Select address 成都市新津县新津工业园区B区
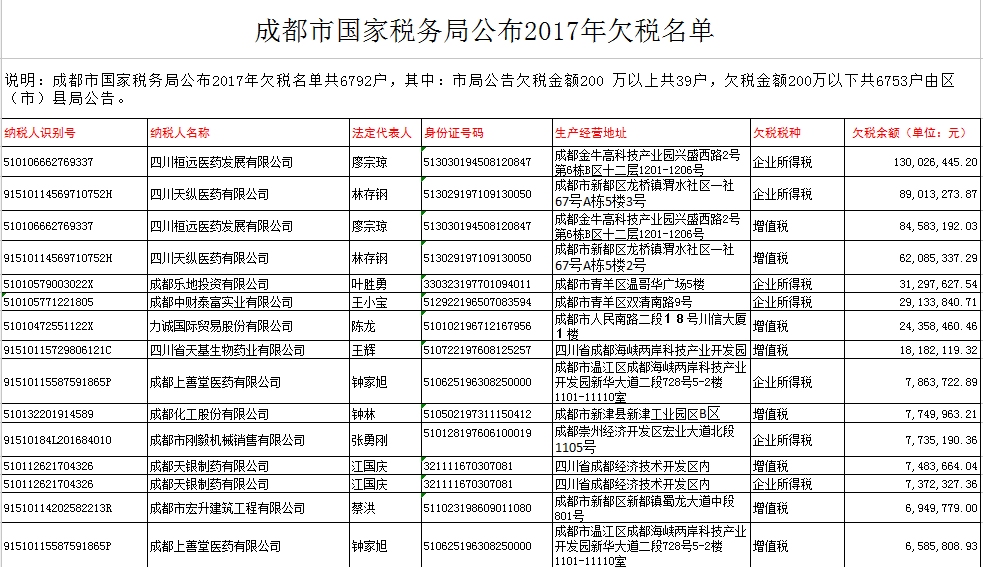Screen dimensions: 983x567 tap(638, 414)
